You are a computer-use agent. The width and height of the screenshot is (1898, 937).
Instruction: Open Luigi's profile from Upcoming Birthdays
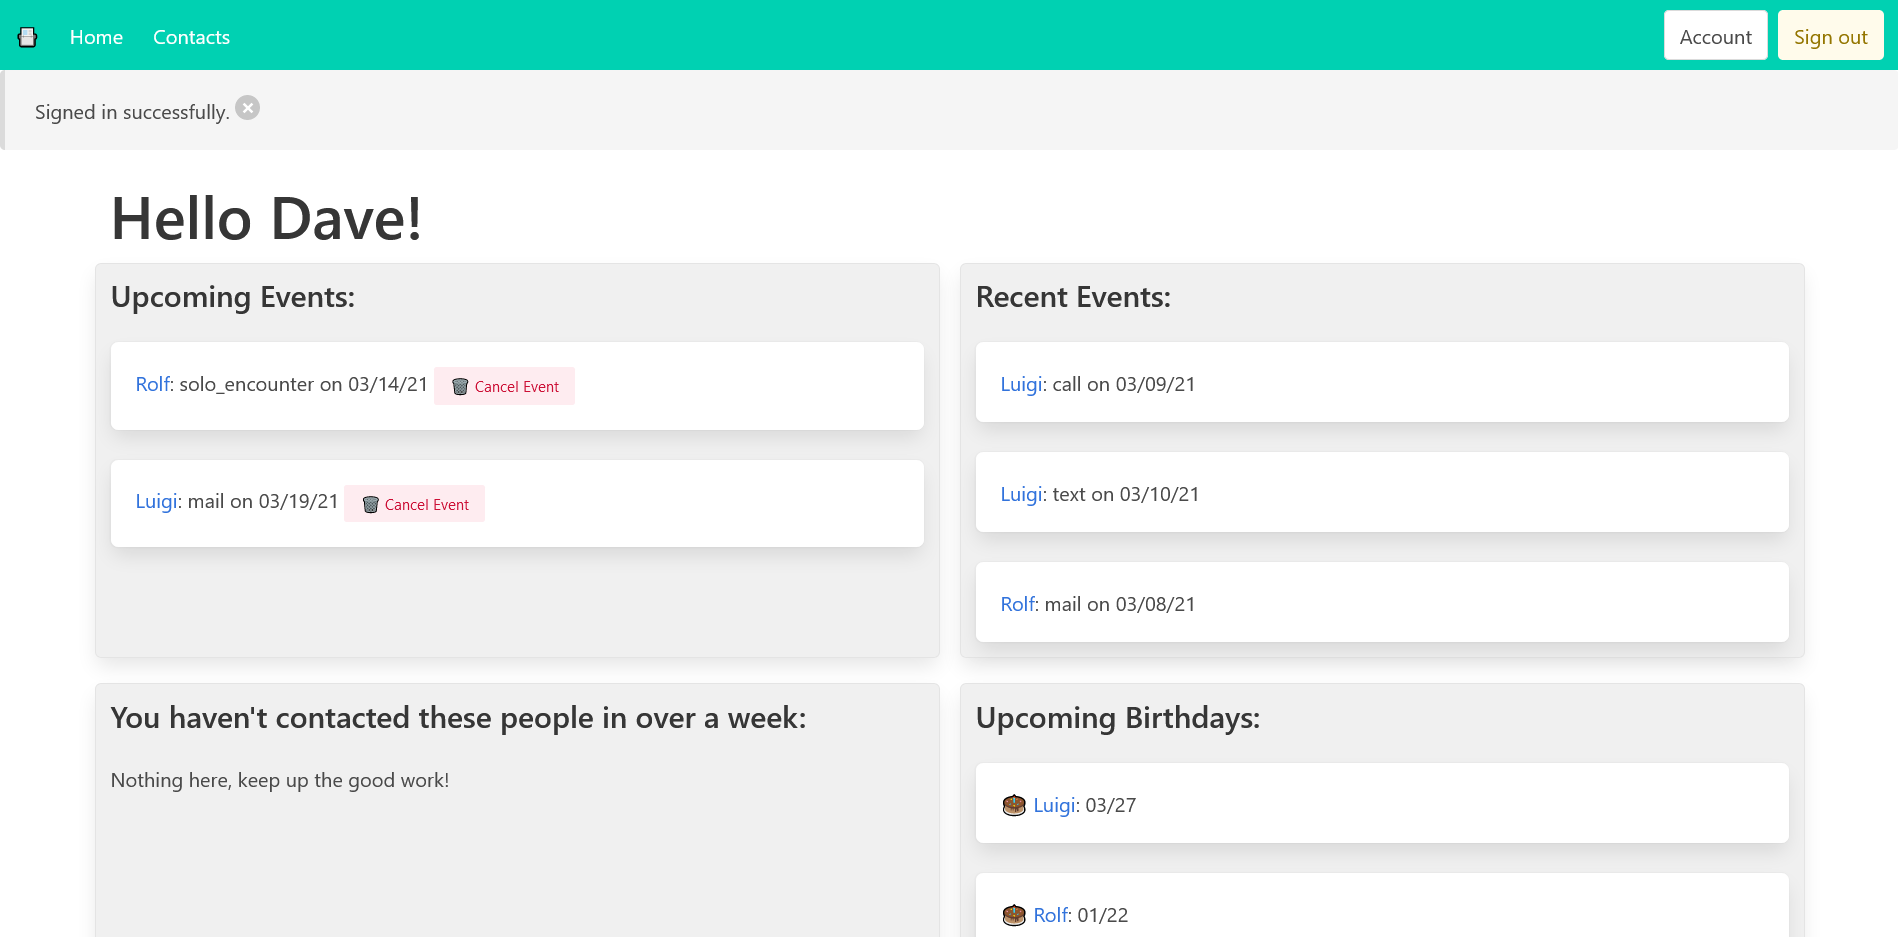point(1054,804)
